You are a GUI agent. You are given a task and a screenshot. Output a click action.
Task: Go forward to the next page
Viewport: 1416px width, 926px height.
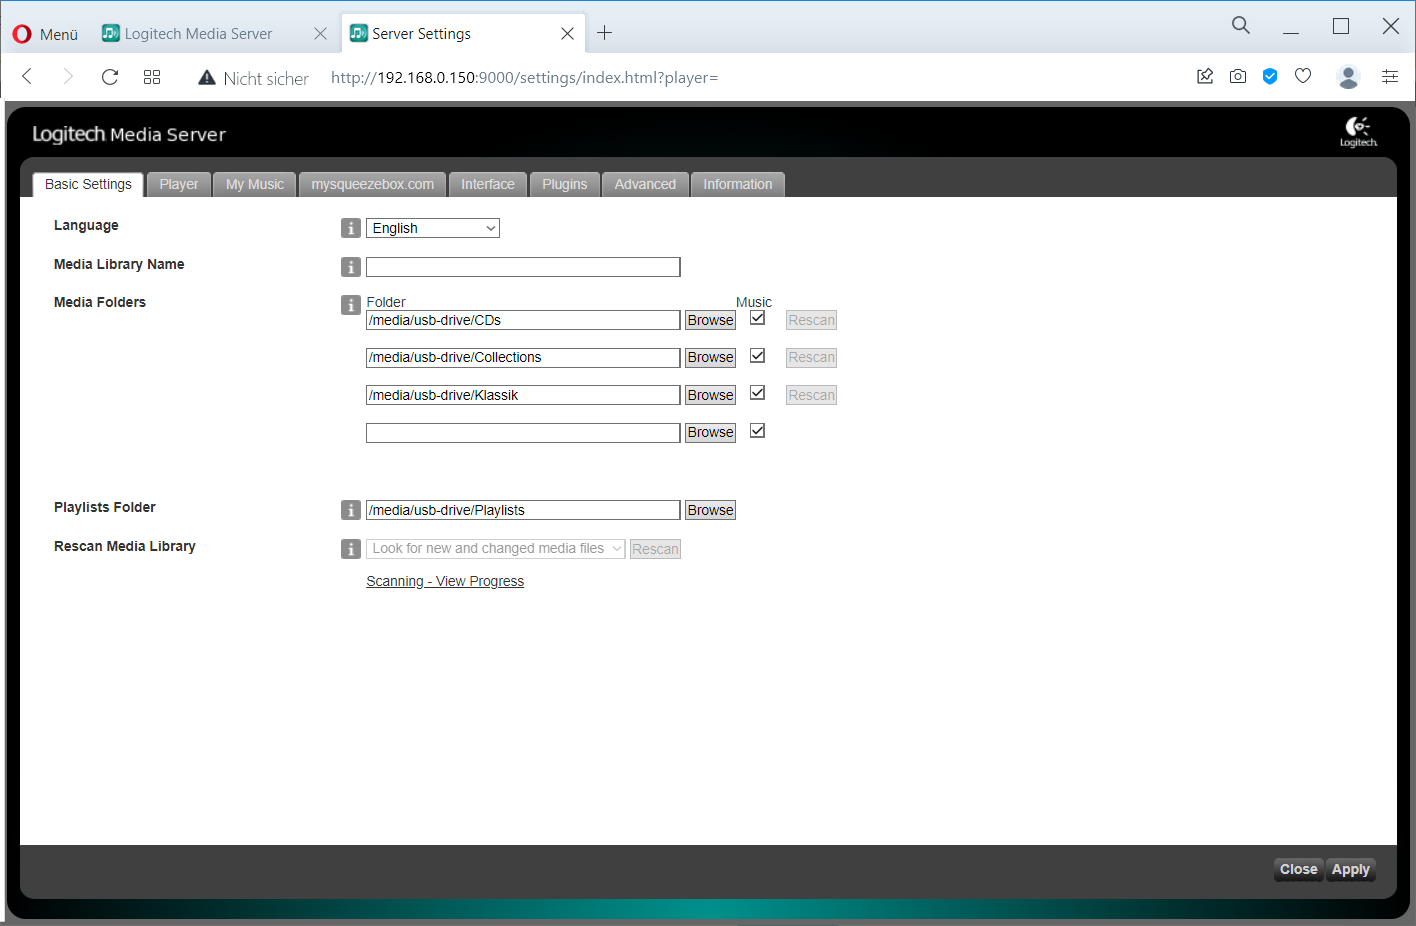coord(68,77)
